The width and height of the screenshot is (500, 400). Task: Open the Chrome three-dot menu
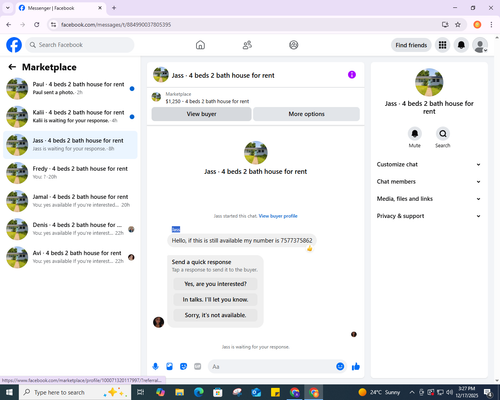coord(491,24)
